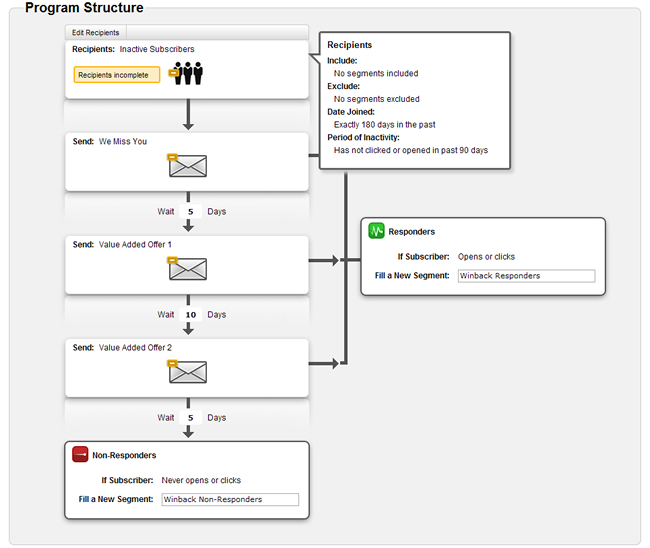Image resolution: width=650 pixels, height=548 pixels.
Task: Click the 10-day wait value
Action: pos(190,315)
